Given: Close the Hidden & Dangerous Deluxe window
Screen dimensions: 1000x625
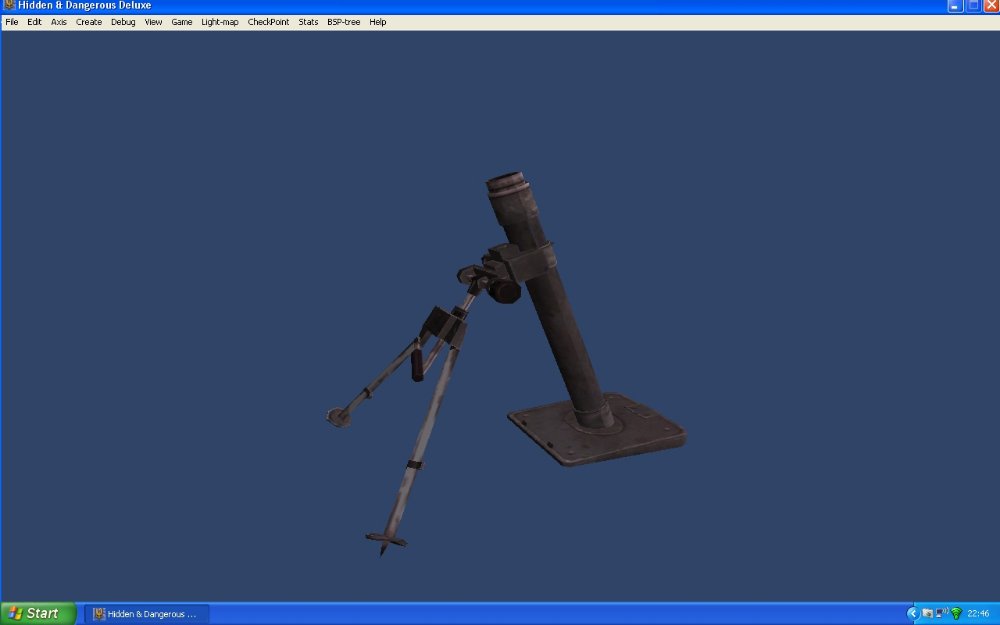Looking at the screenshot, I should point(992,6).
